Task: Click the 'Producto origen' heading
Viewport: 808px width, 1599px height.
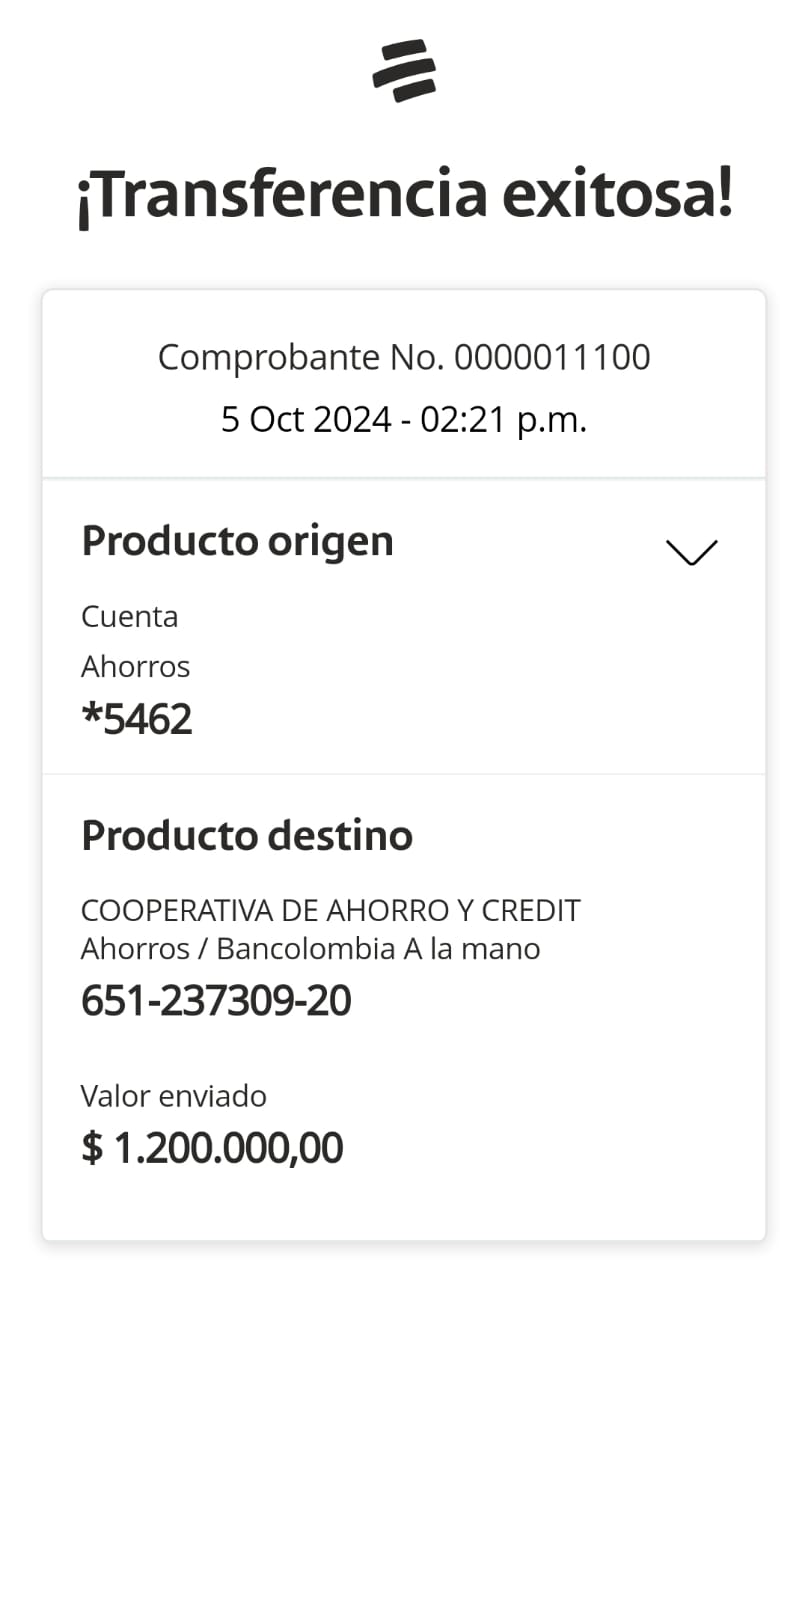Action: tap(237, 541)
